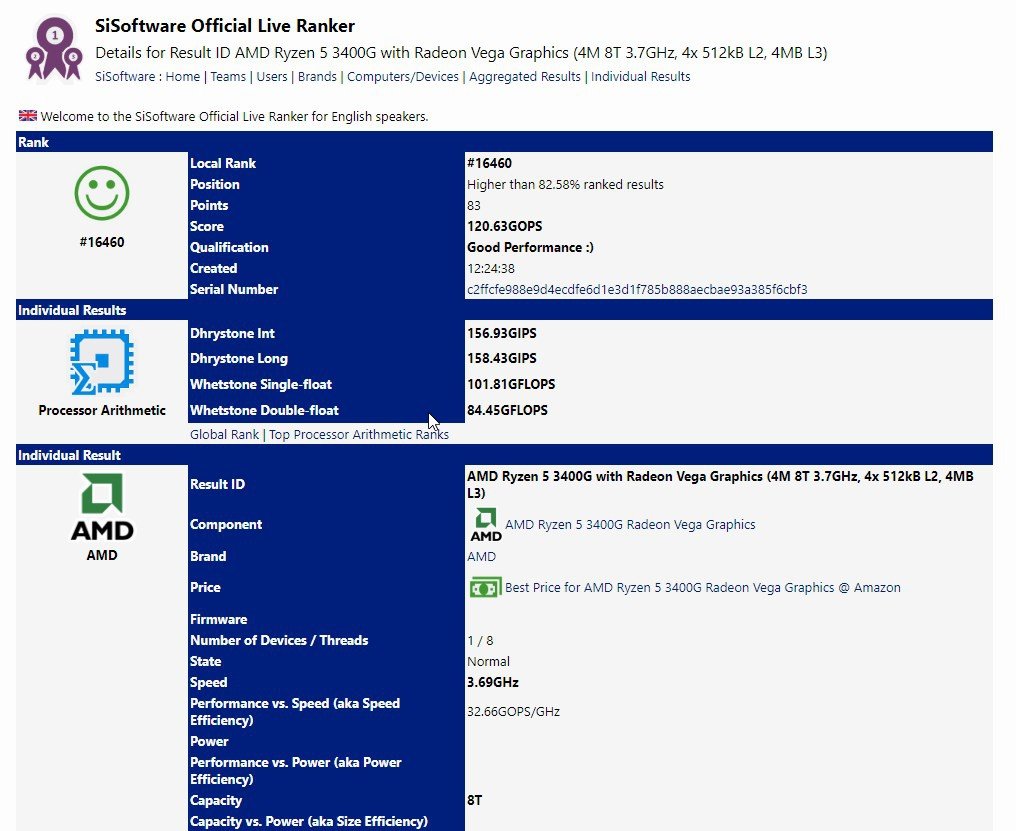The height and width of the screenshot is (831, 1016).
Task: Click the large AMD brand logo
Action: (x=102, y=507)
